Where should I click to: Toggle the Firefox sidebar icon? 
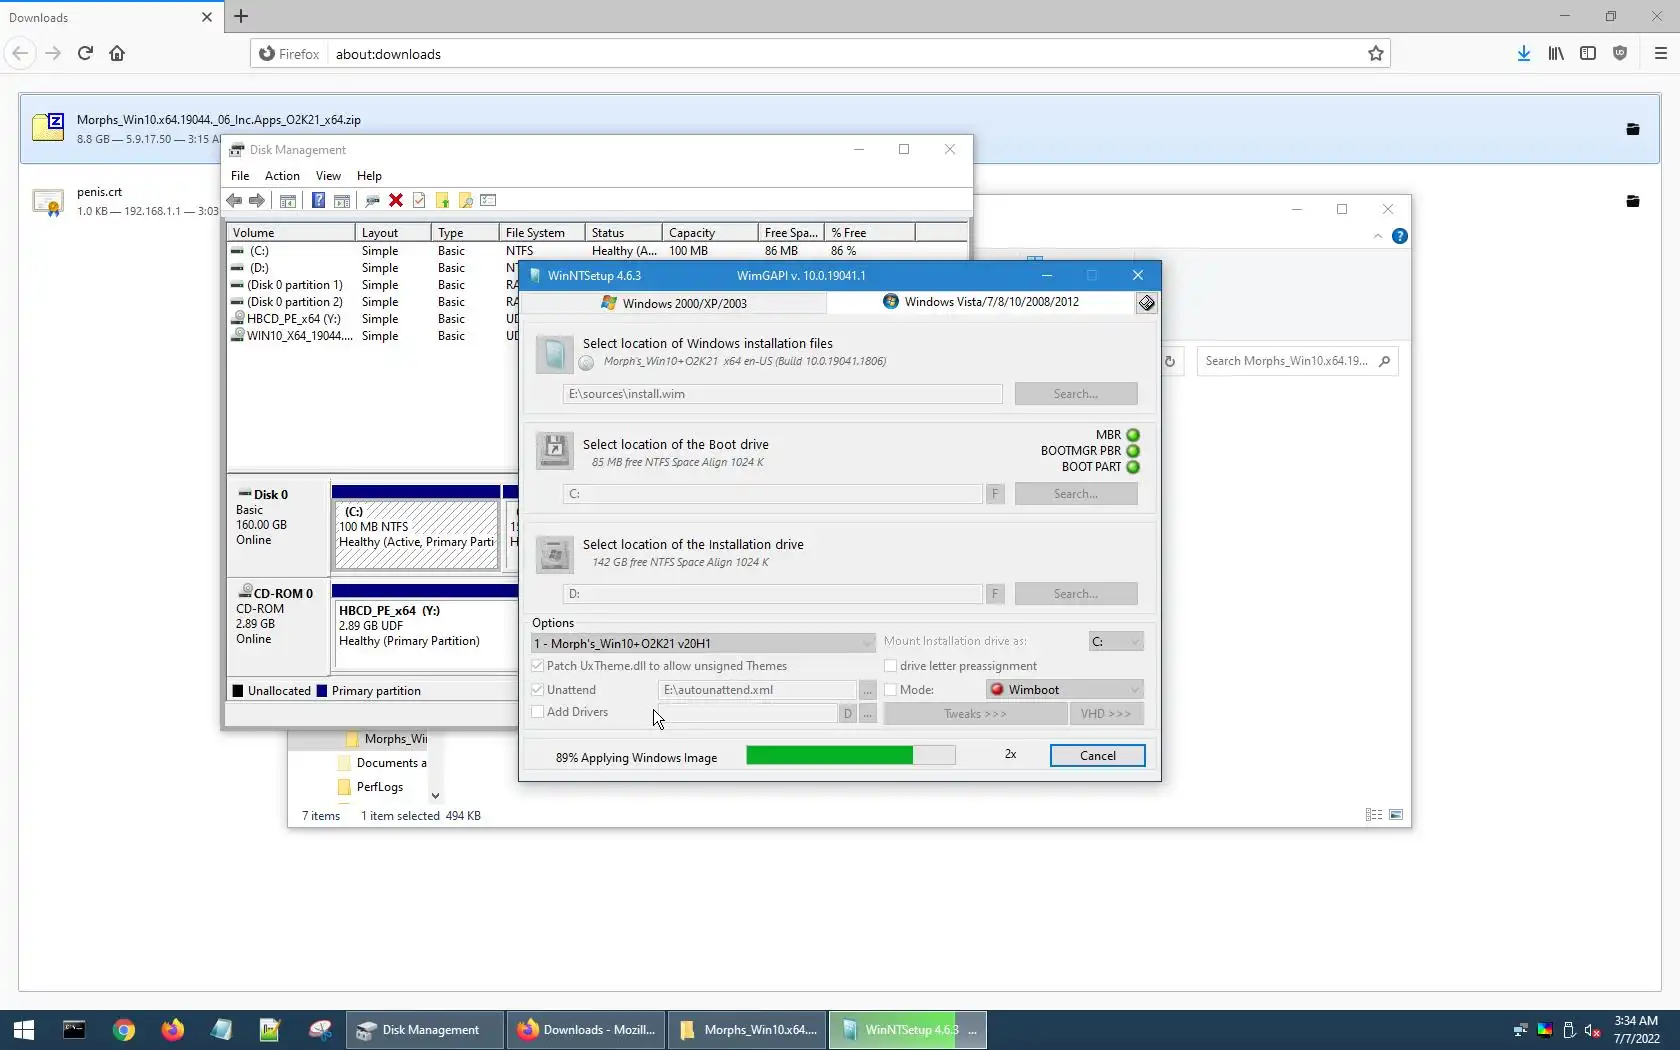click(x=1588, y=54)
